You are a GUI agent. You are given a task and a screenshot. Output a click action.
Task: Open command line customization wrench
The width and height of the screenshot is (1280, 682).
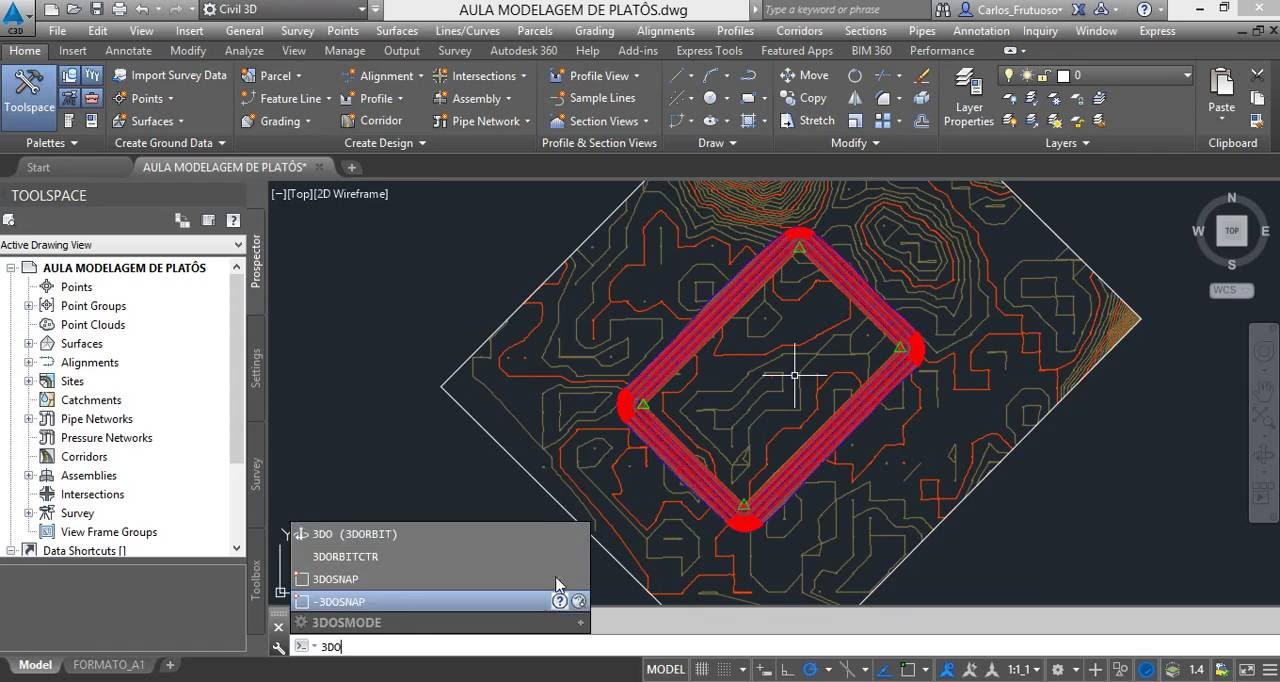click(x=278, y=647)
